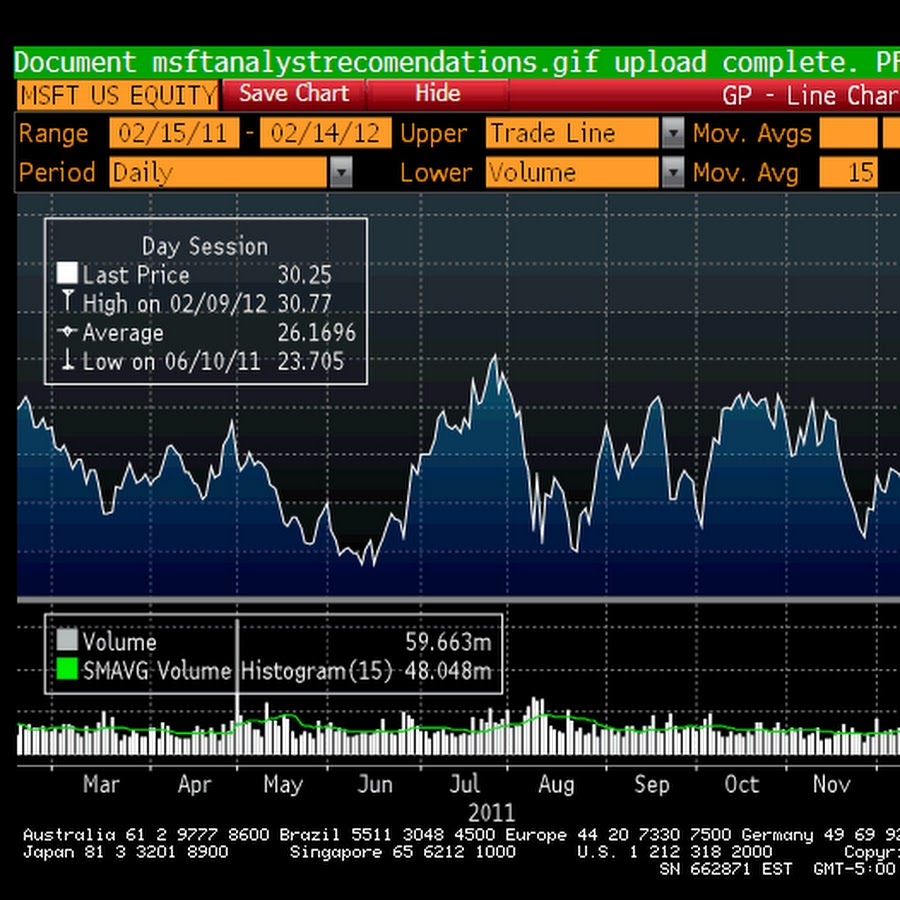The width and height of the screenshot is (900, 900).
Task: Click the Aug label on time axis
Action: pyautogui.click(x=556, y=785)
